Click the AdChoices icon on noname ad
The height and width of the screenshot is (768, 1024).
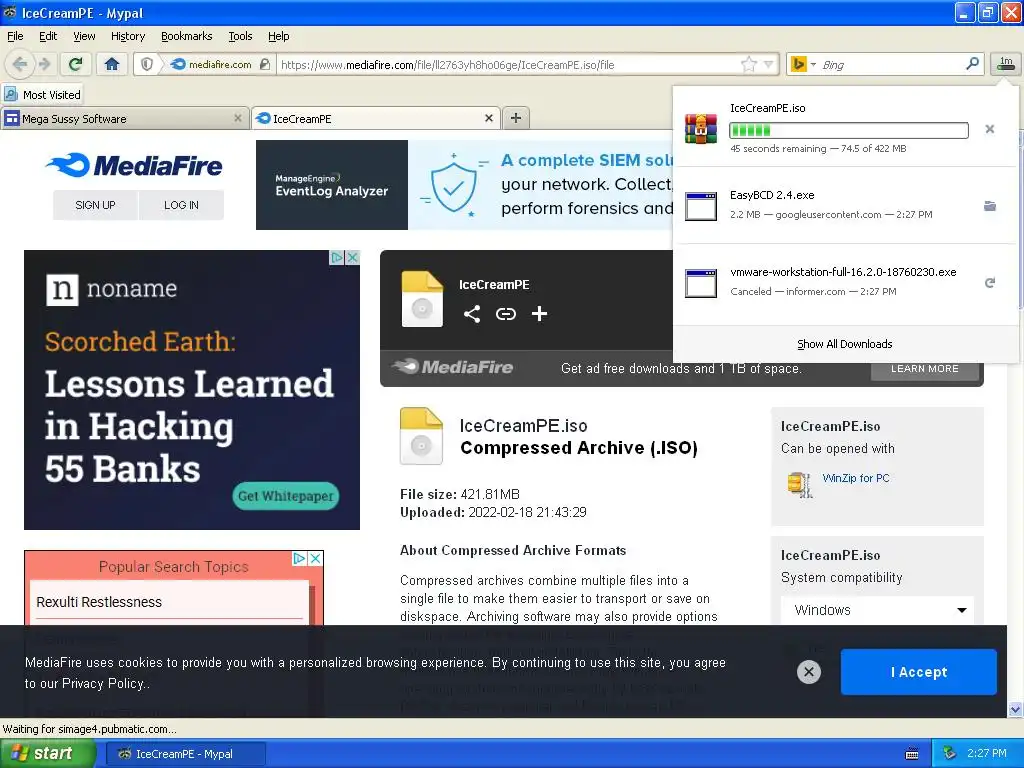337,257
